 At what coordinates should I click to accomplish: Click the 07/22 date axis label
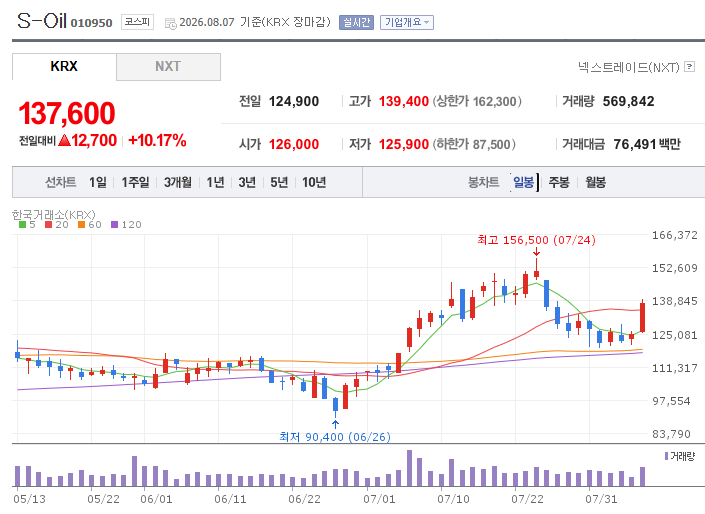coord(527,499)
